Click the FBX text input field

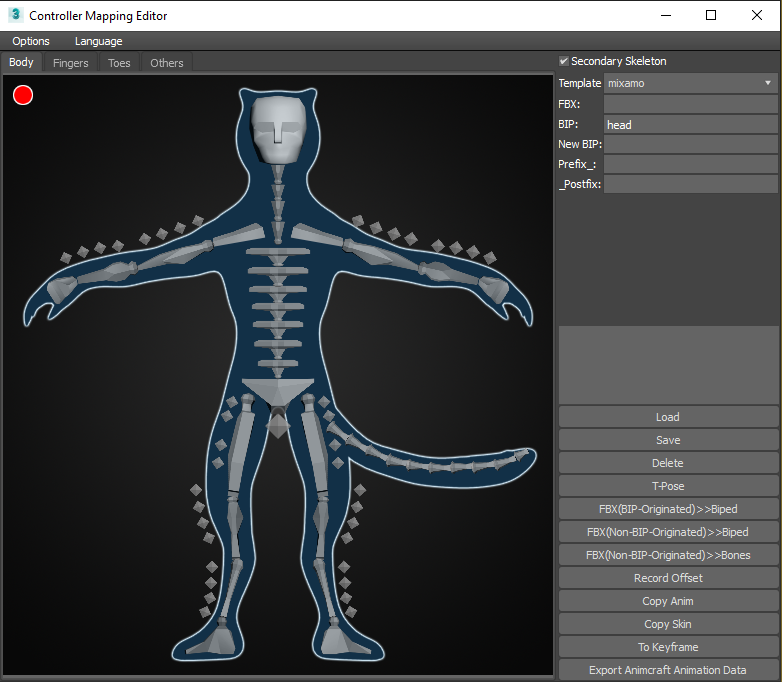690,104
